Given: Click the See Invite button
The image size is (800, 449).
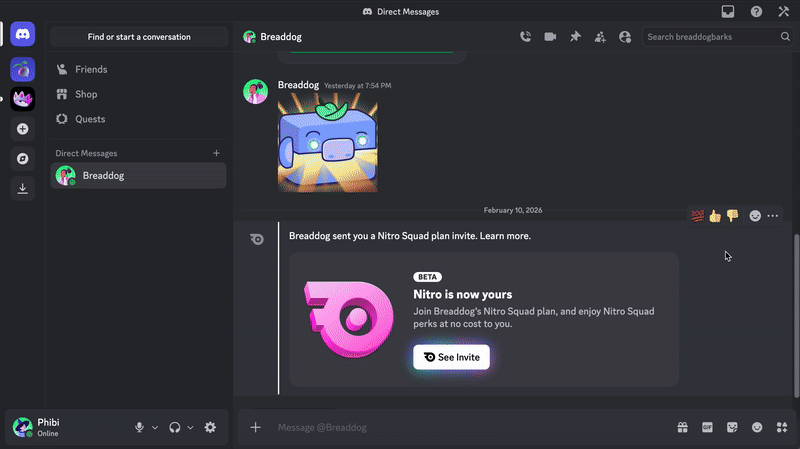Looking at the screenshot, I should click(x=452, y=357).
